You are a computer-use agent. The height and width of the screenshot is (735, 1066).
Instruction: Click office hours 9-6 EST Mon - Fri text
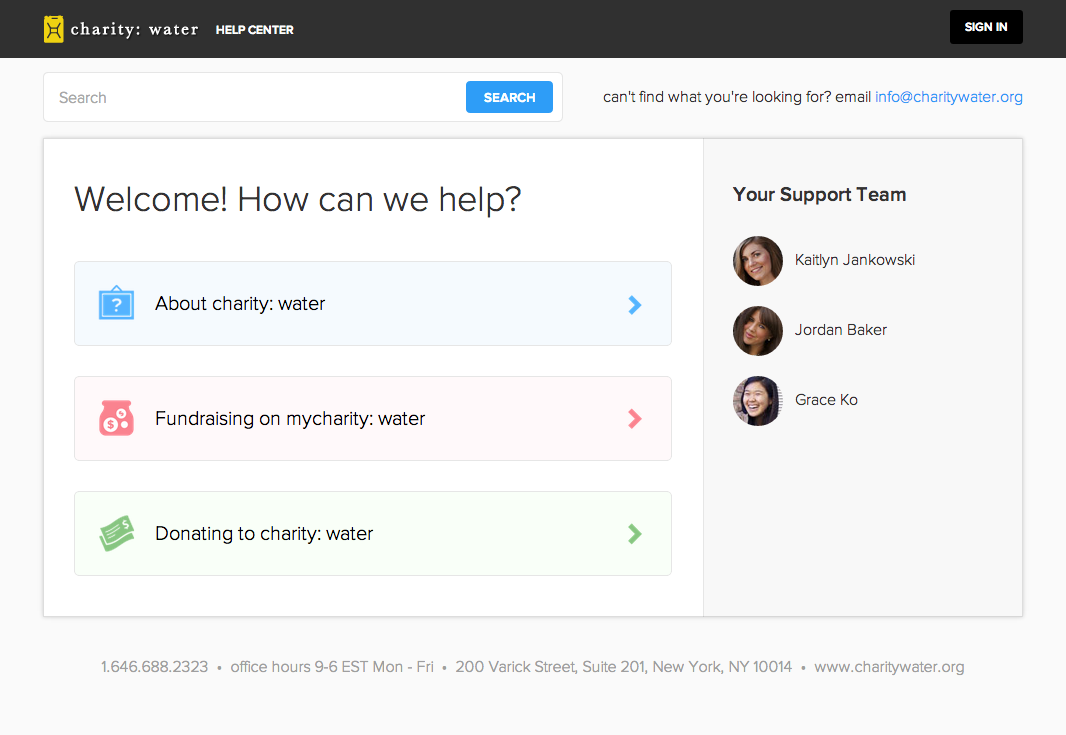332,667
